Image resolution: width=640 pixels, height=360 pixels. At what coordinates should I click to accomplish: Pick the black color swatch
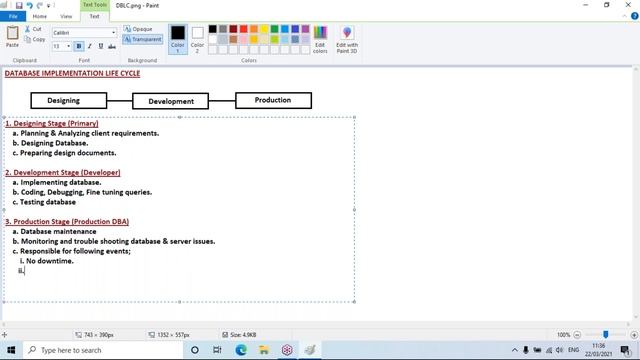(x=213, y=29)
